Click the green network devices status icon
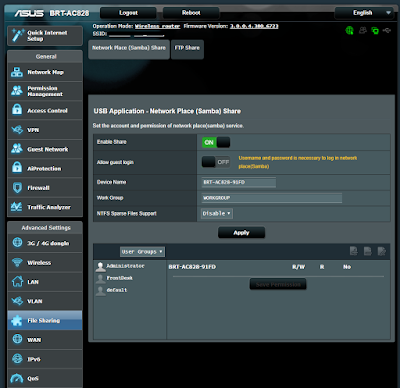 pos(375,31)
